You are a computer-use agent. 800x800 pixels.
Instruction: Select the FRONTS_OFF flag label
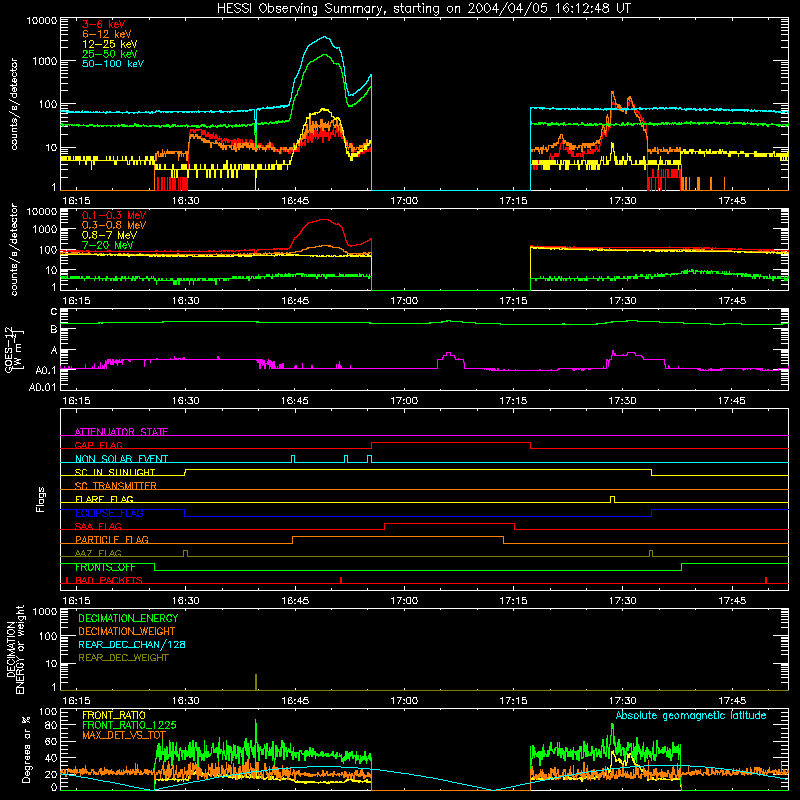tap(105, 567)
